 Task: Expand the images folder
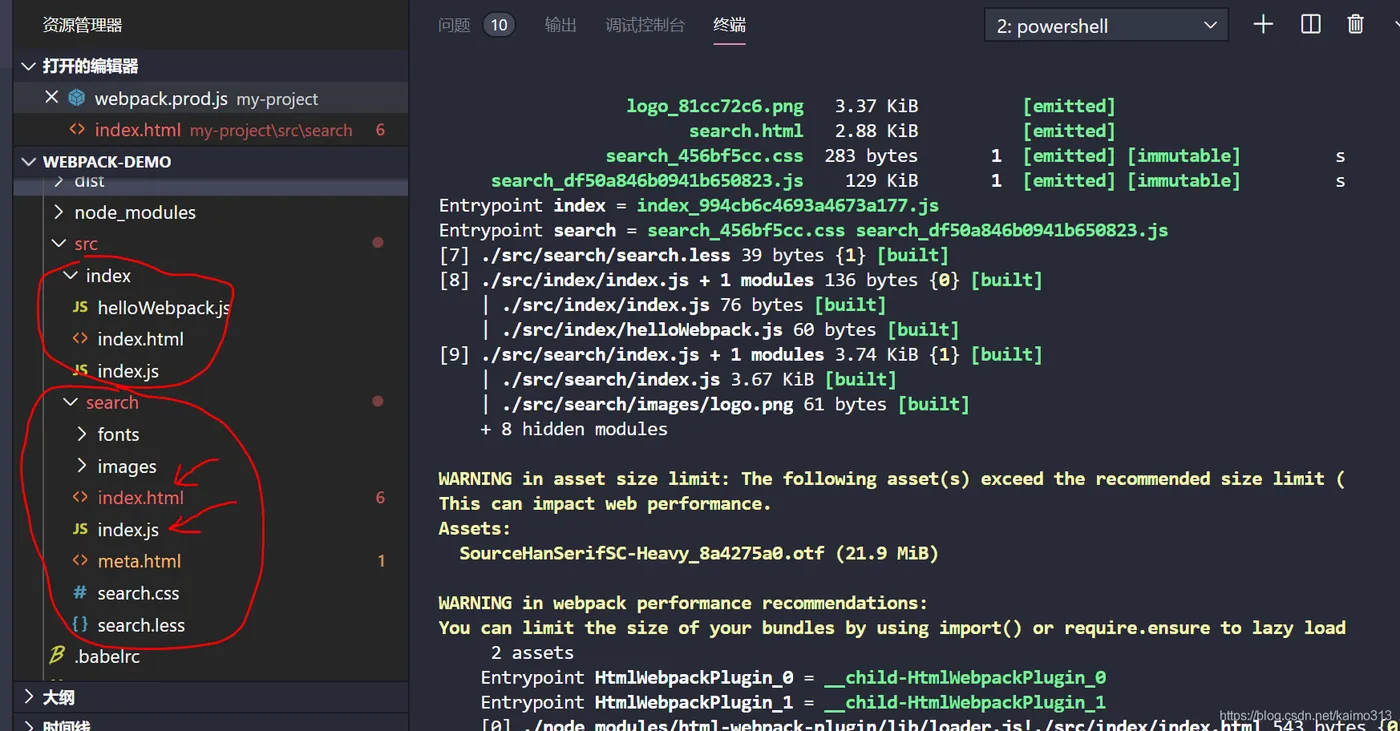pos(127,467)
